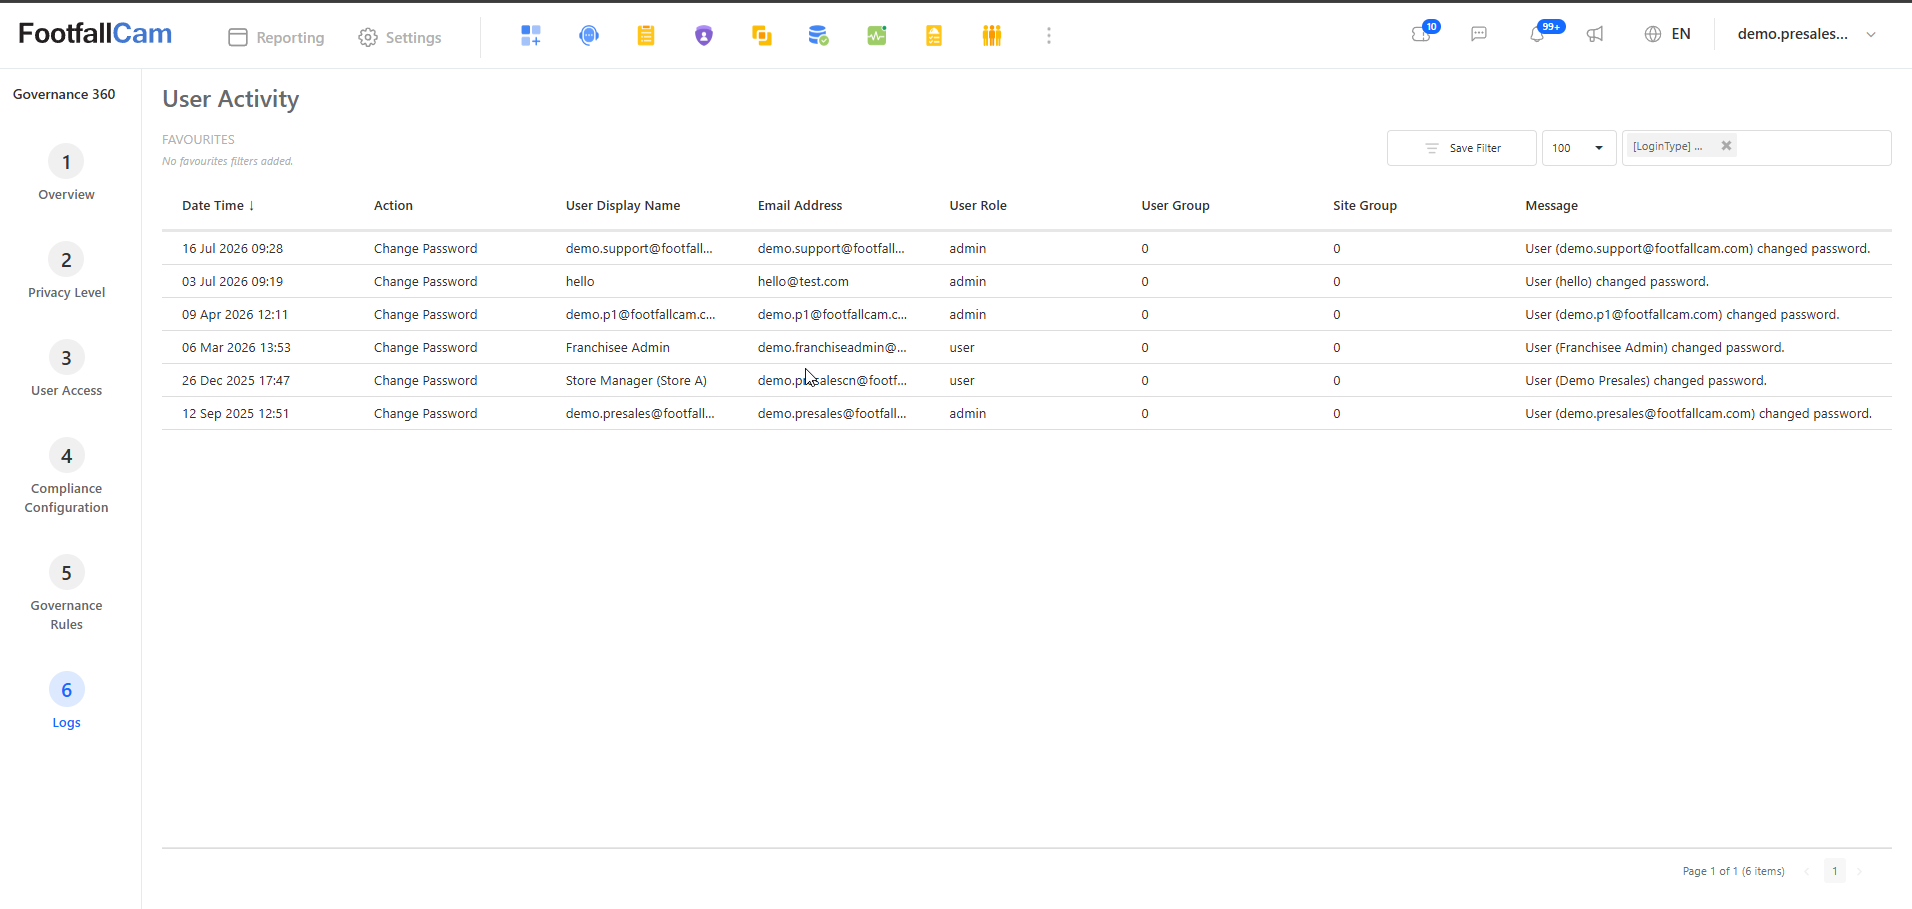Open the yellow clipboard icon in toolbar
The image size is (1912, 909).
click(646, 36)
